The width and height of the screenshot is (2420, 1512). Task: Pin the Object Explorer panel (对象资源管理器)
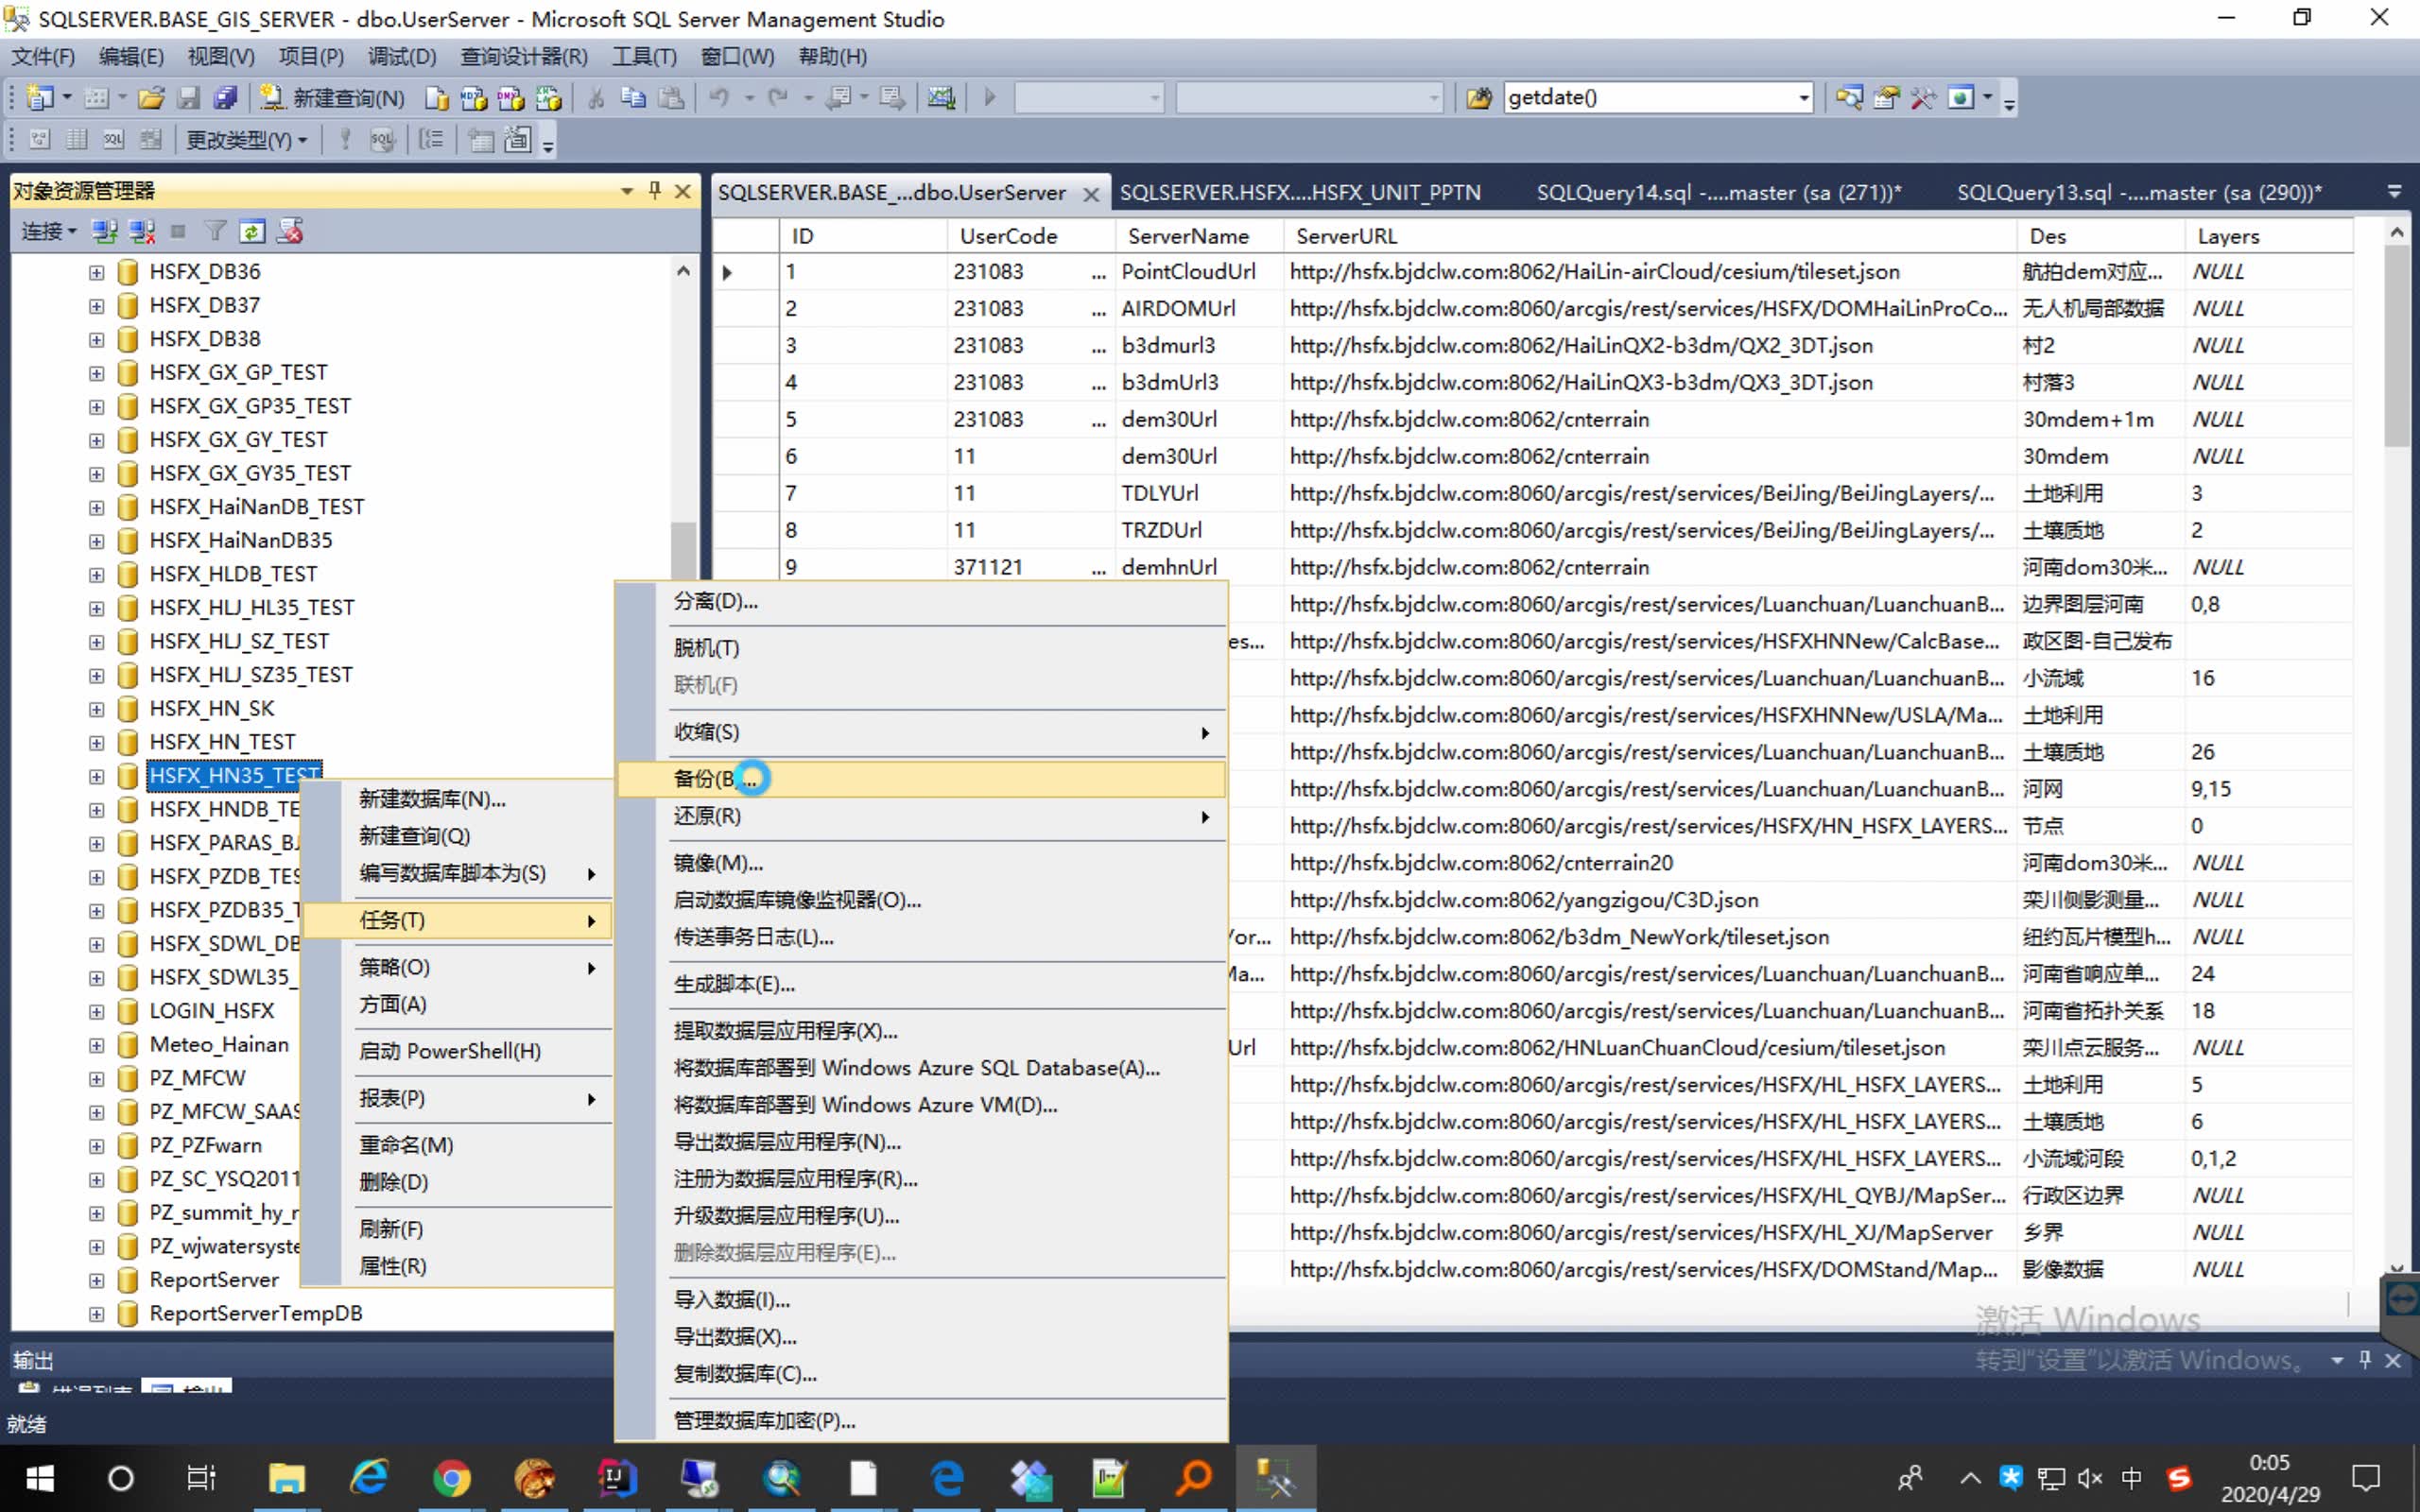pos(655,190)
